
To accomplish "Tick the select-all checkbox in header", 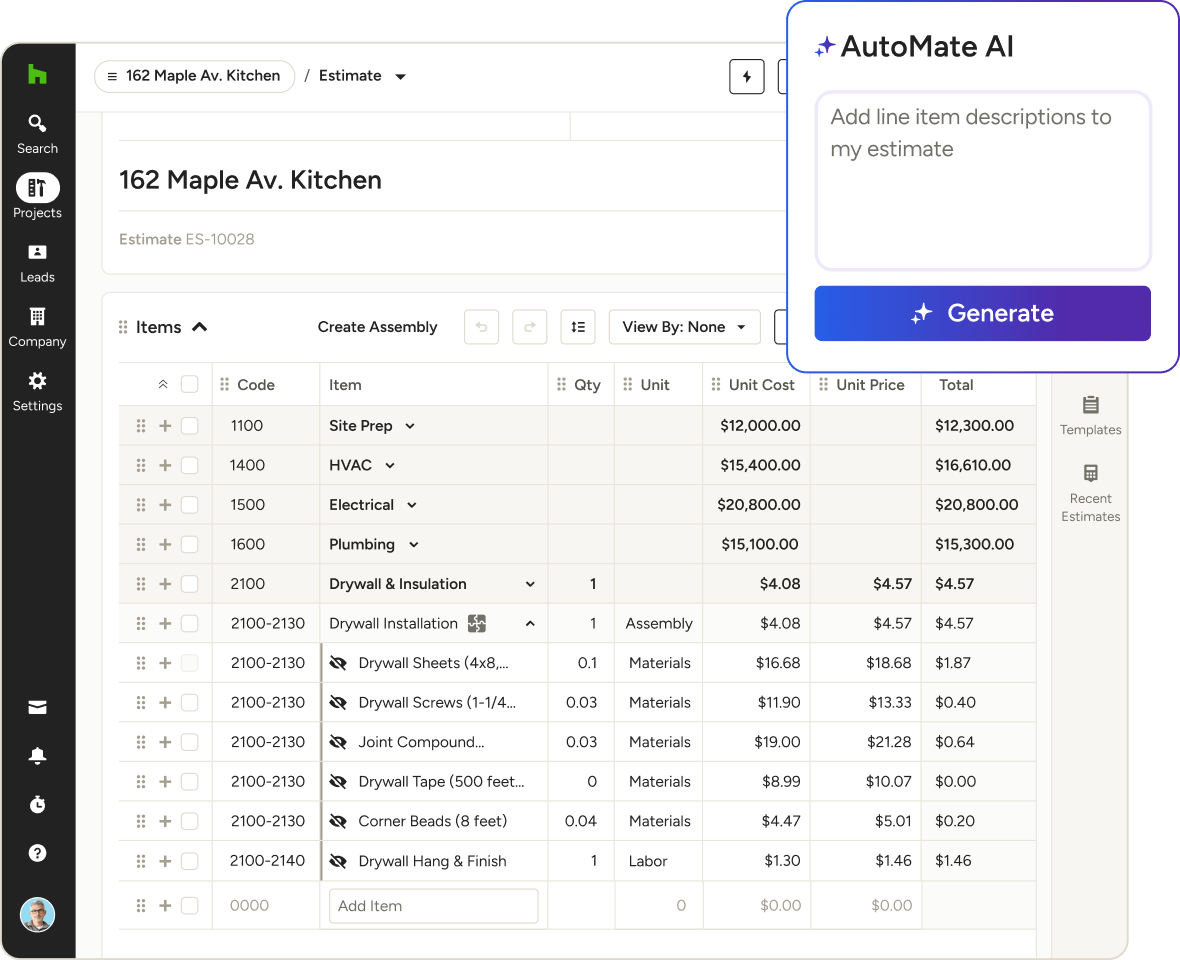I will tap(190, 385).
